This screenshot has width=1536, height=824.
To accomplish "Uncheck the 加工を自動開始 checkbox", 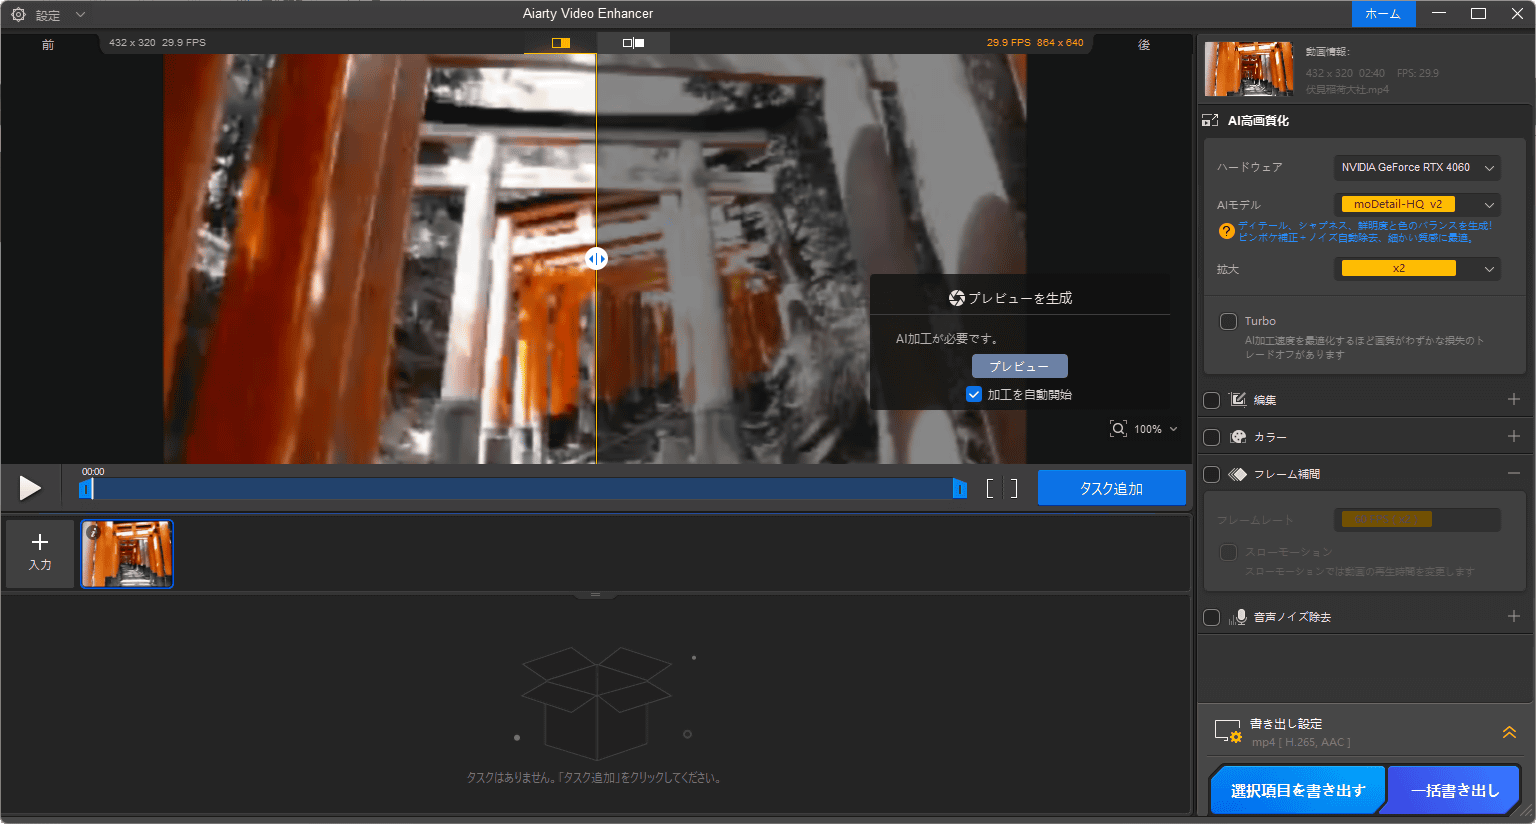I will [x=974, y=394].
